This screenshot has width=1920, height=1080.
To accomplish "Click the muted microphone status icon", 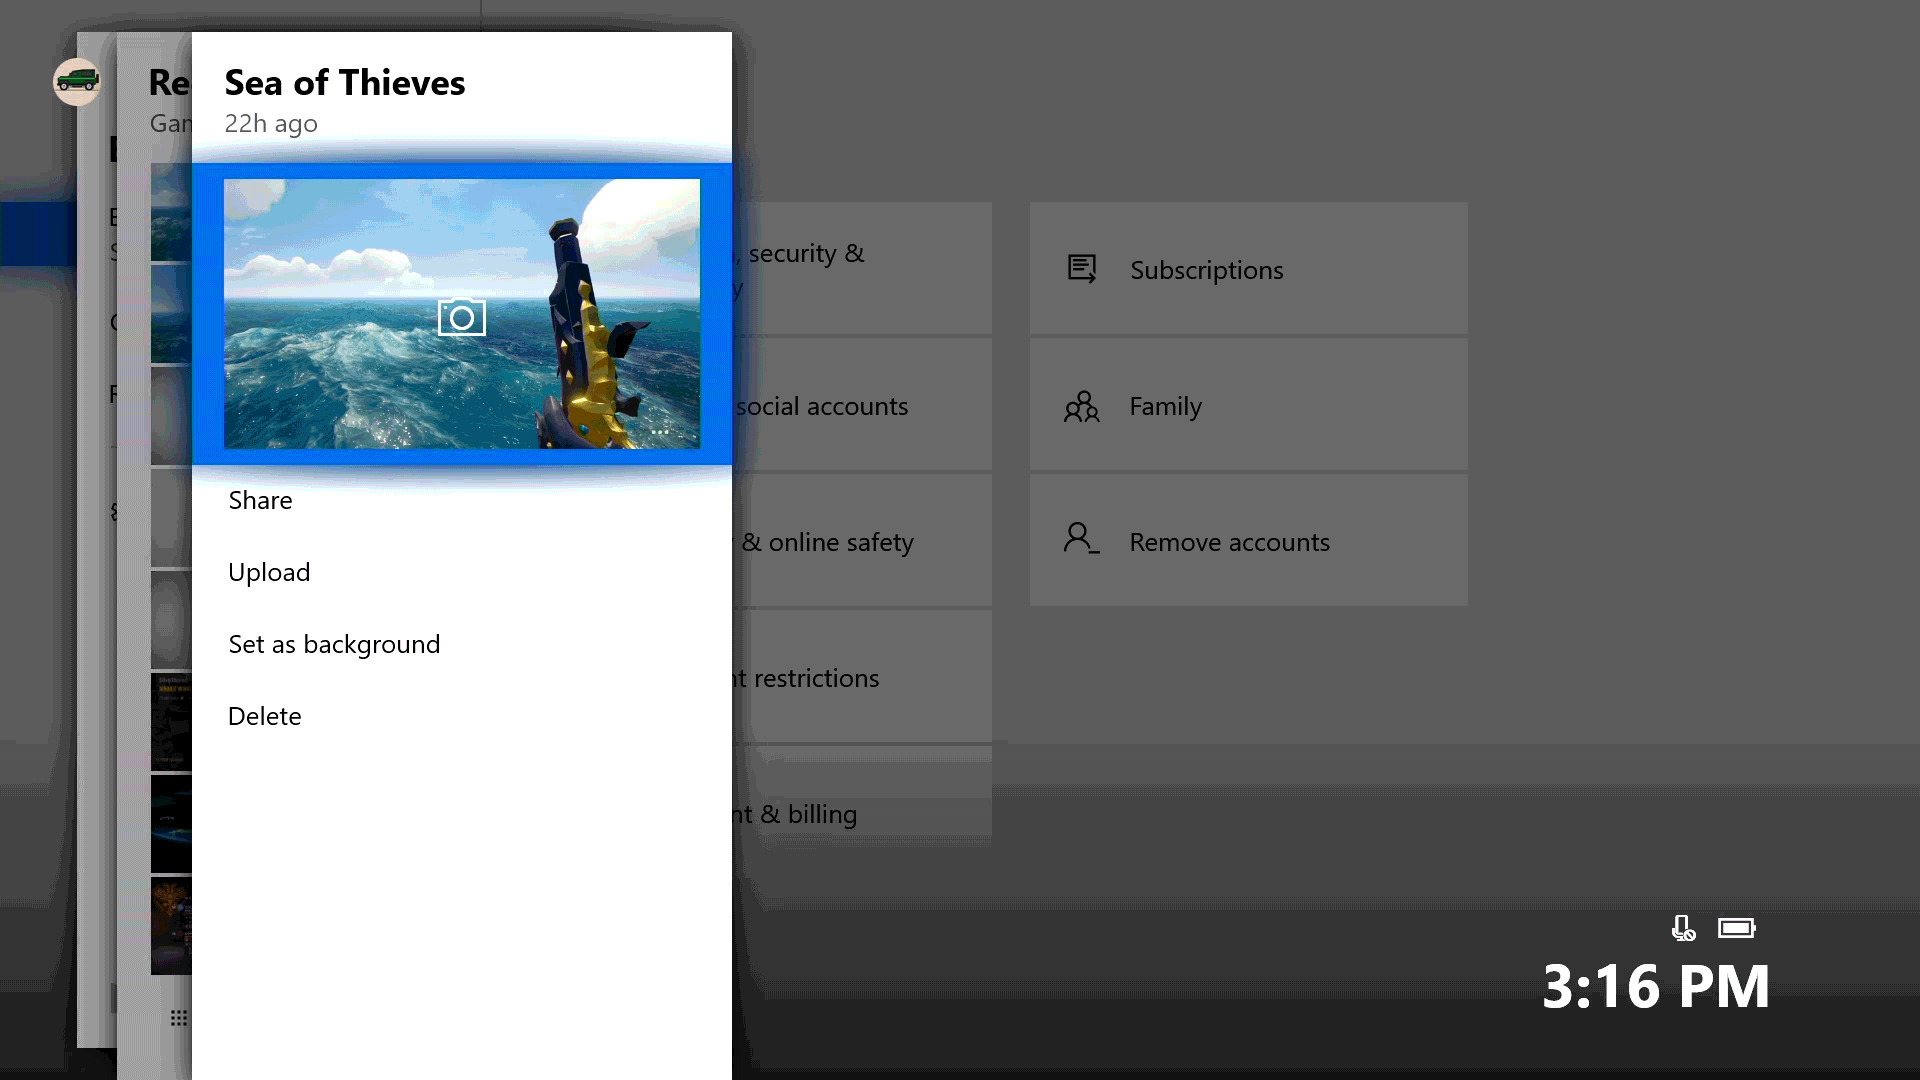I will 1683,928.
